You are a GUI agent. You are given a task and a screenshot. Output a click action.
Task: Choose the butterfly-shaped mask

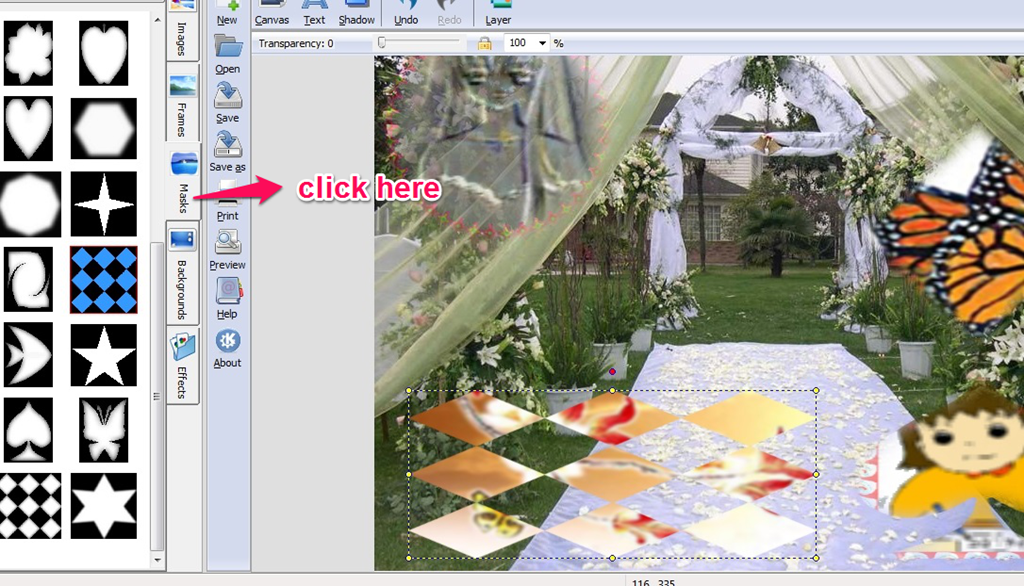[103, 431]
